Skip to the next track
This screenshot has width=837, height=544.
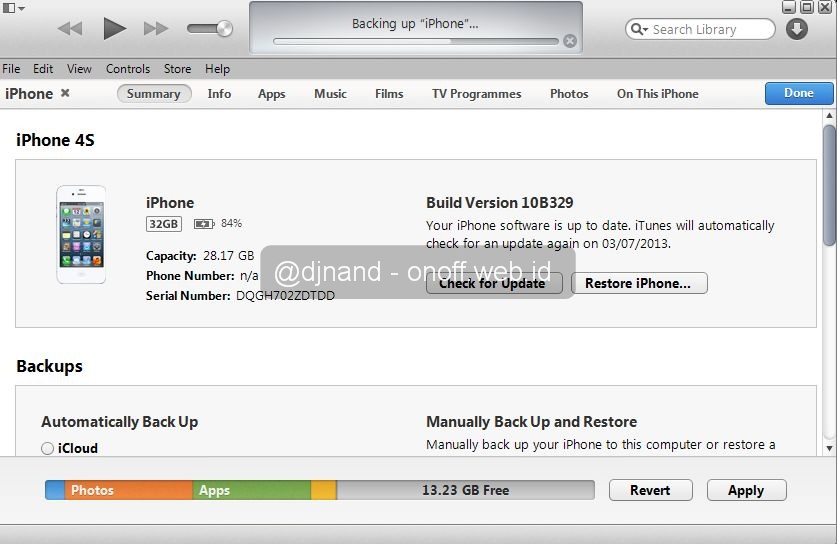point(156,28)
